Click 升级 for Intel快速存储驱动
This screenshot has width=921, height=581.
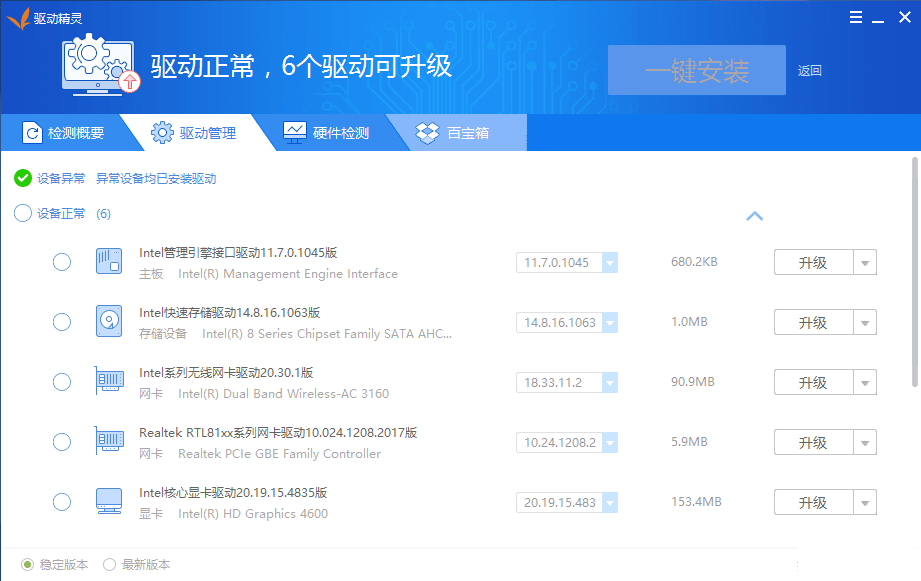pos(814,323)
